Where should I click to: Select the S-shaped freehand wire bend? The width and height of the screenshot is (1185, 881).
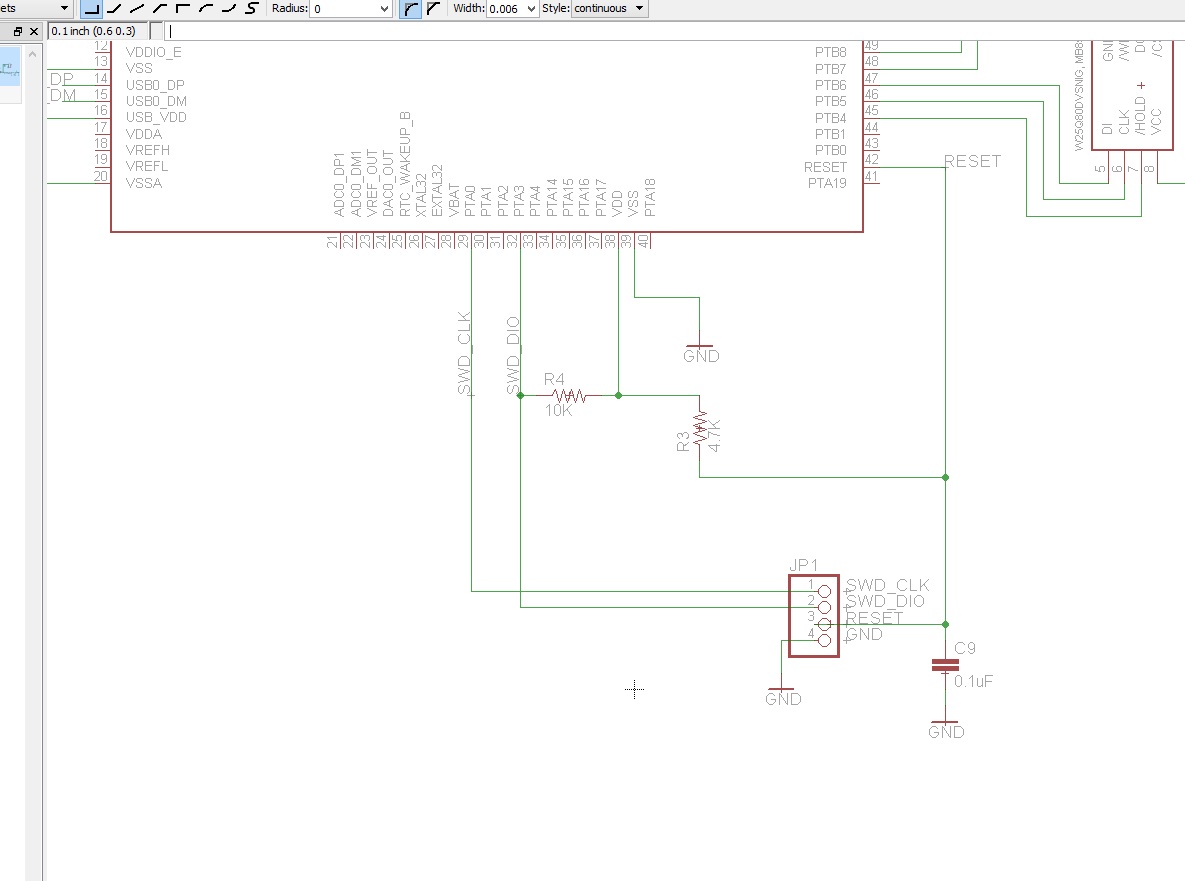point(252,8)
